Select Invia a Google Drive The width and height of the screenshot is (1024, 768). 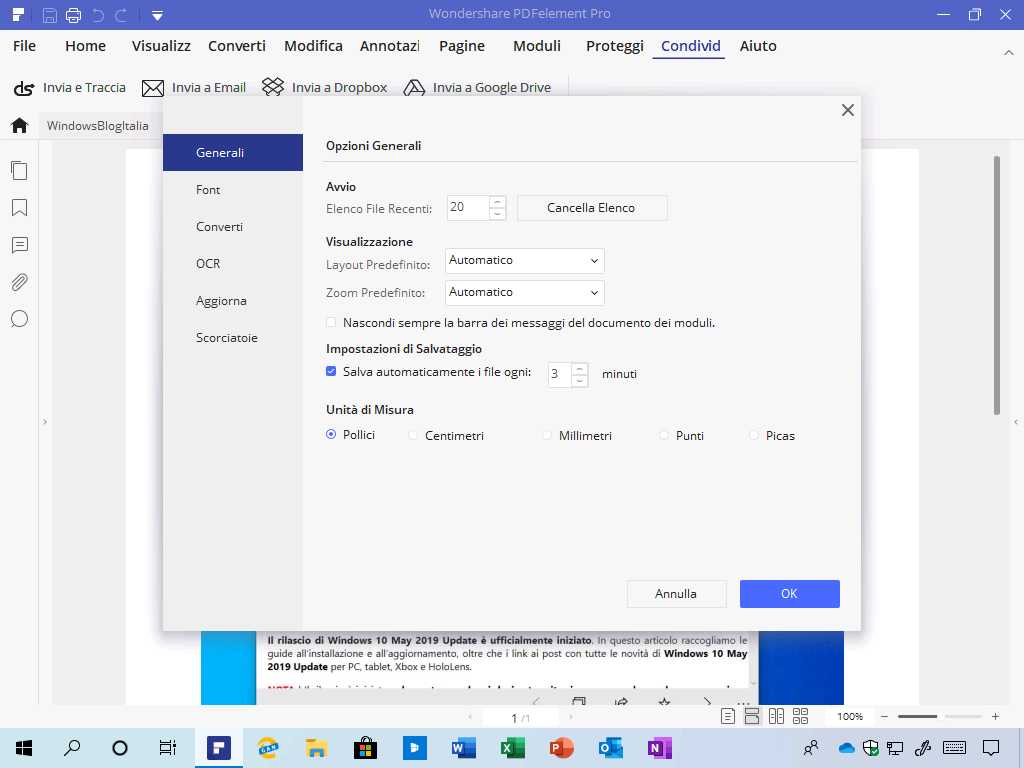tap(477, 88)
